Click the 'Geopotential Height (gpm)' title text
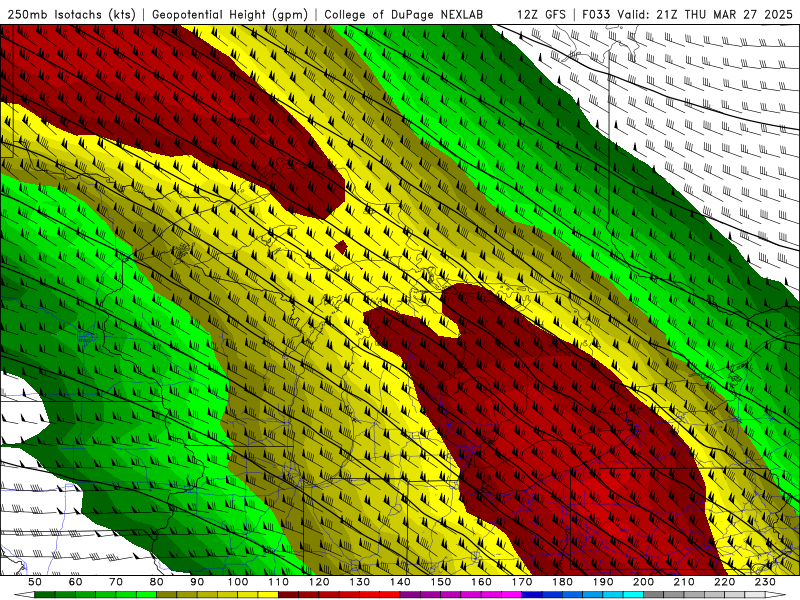800x600 pixels. point(230,14)
